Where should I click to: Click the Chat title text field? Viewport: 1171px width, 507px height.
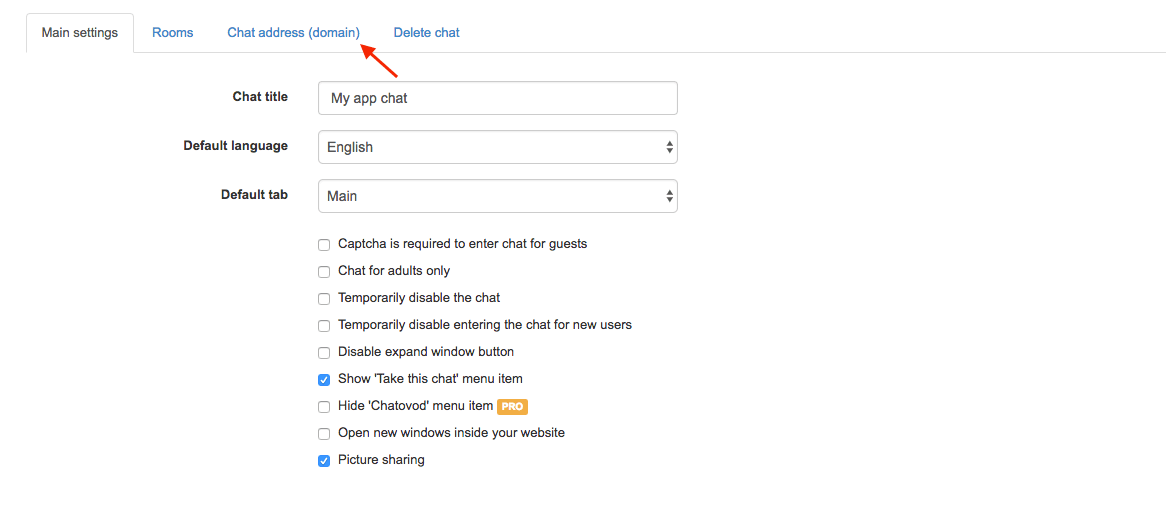click(x=497, y=98)
